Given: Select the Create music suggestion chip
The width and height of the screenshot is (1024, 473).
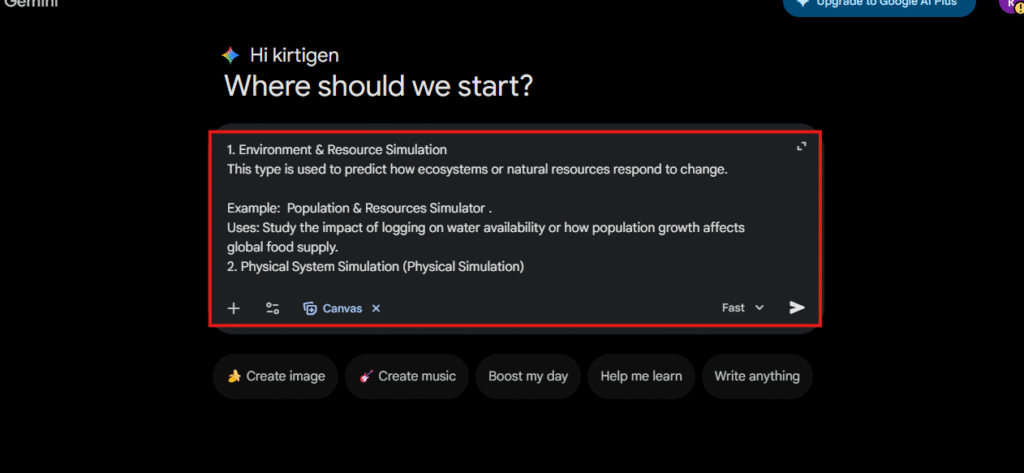Looking at the screenshot, I should [x=406, y=376].
